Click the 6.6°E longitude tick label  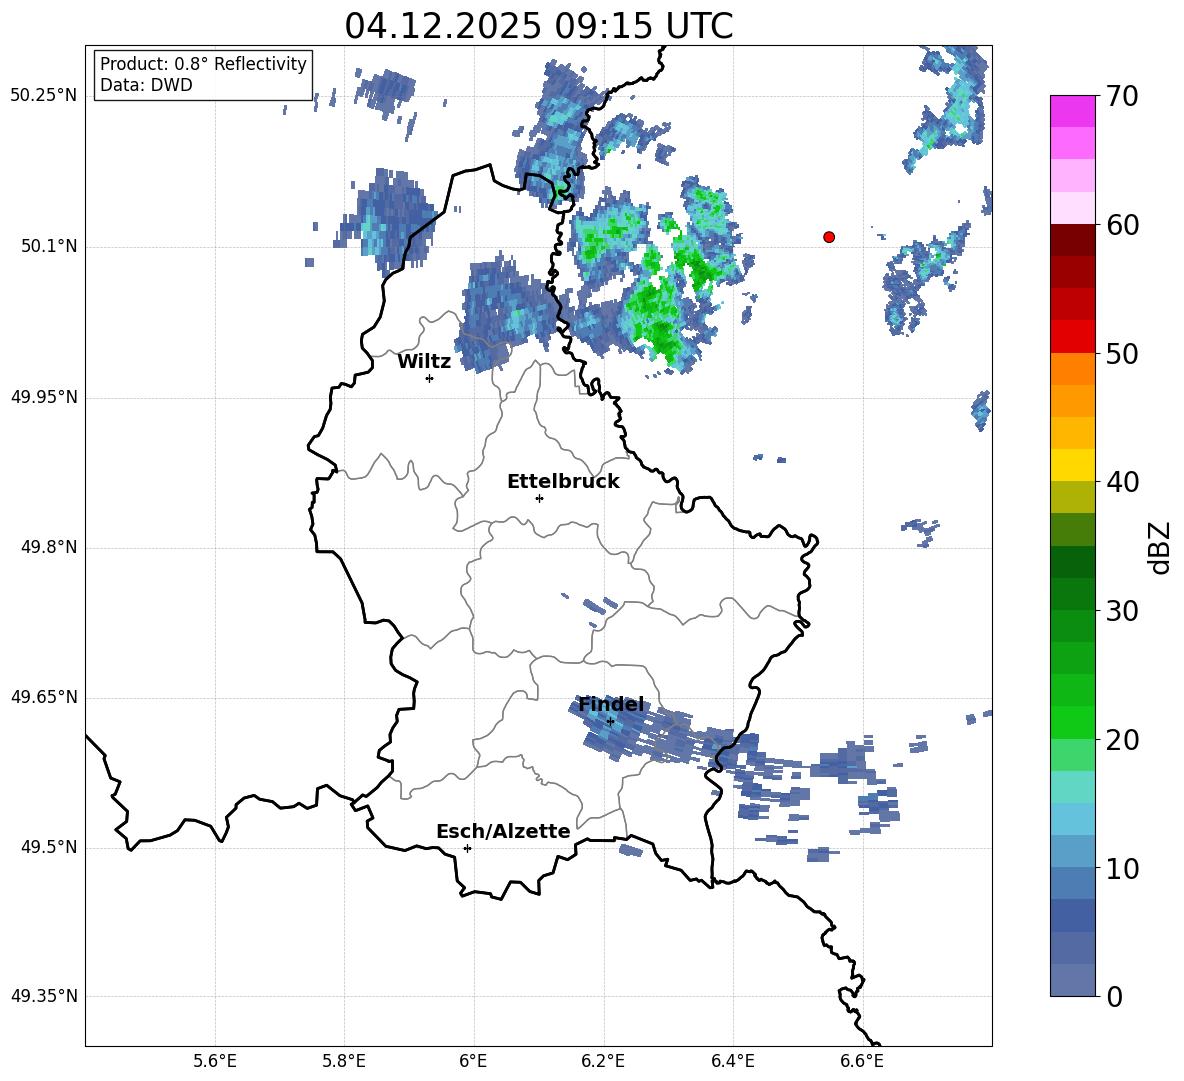pos(862,1061)
